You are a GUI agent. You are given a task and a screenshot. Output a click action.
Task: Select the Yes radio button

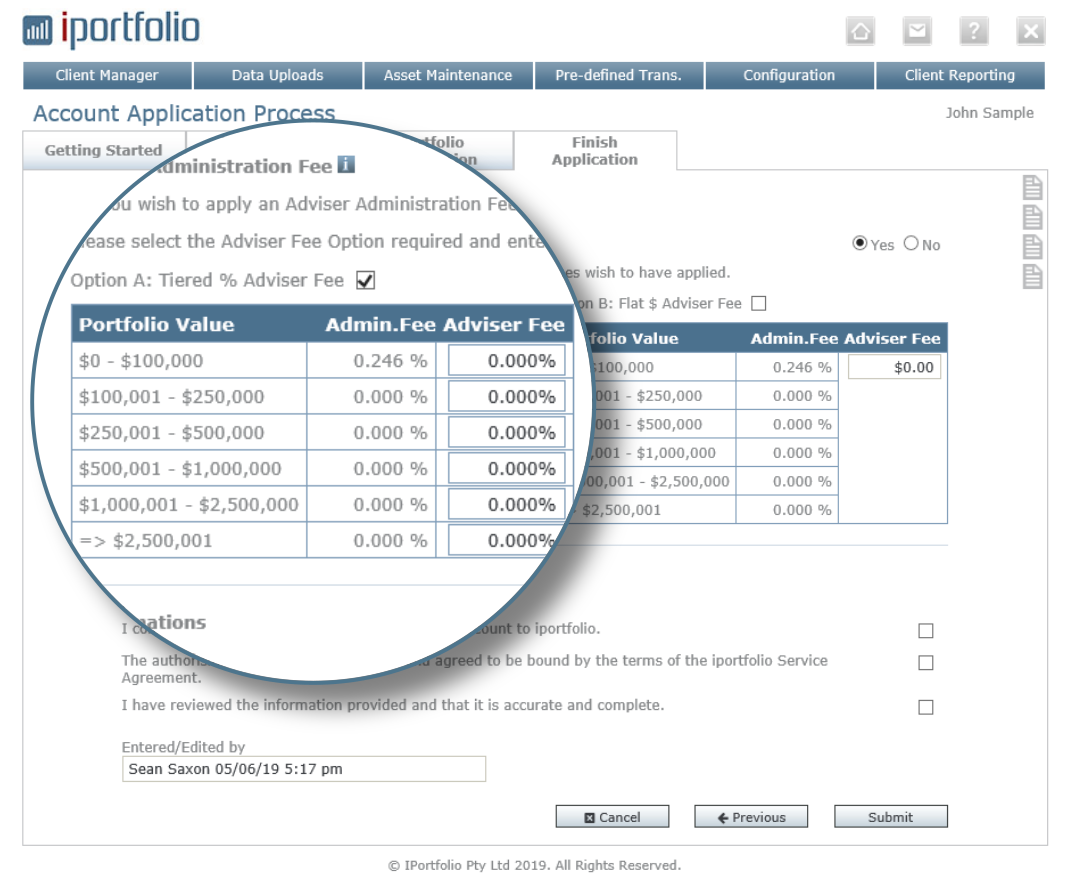[x=859, y=244]
